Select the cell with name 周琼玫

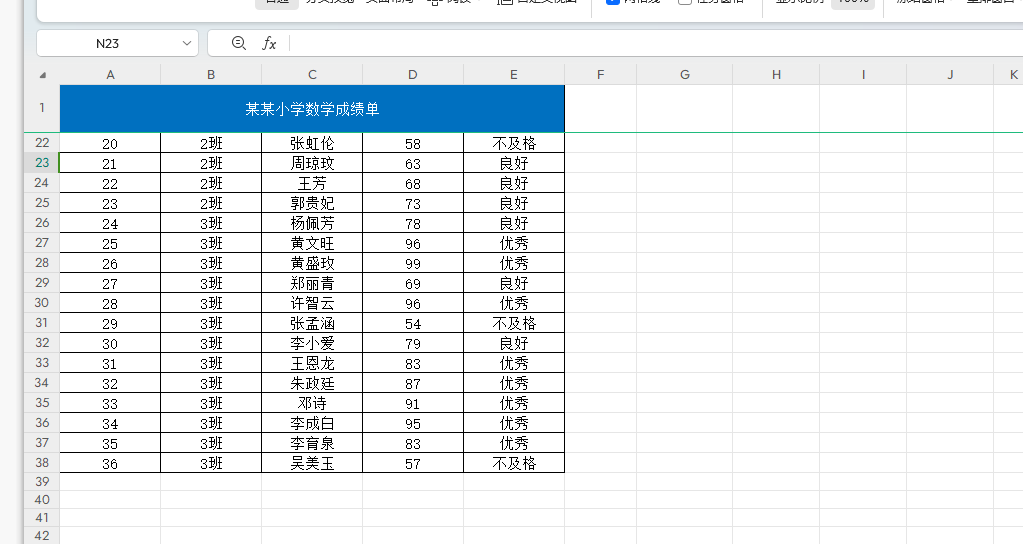[312, 163]
